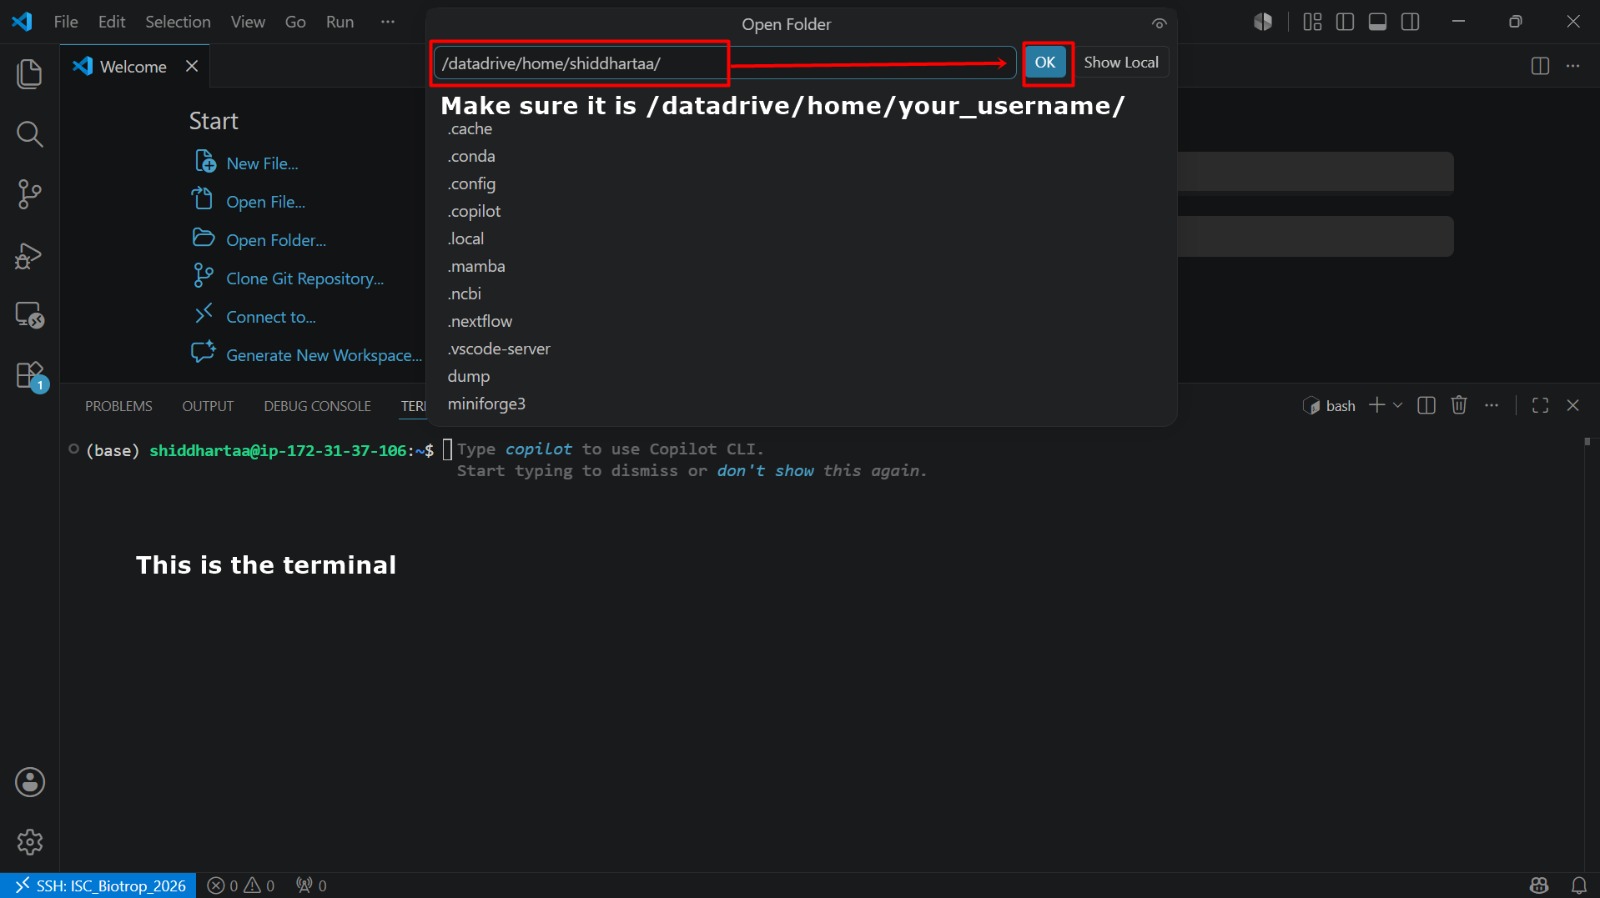
Task: Click the Copilot chat icon in title bar
Action: coord(1263,22)
